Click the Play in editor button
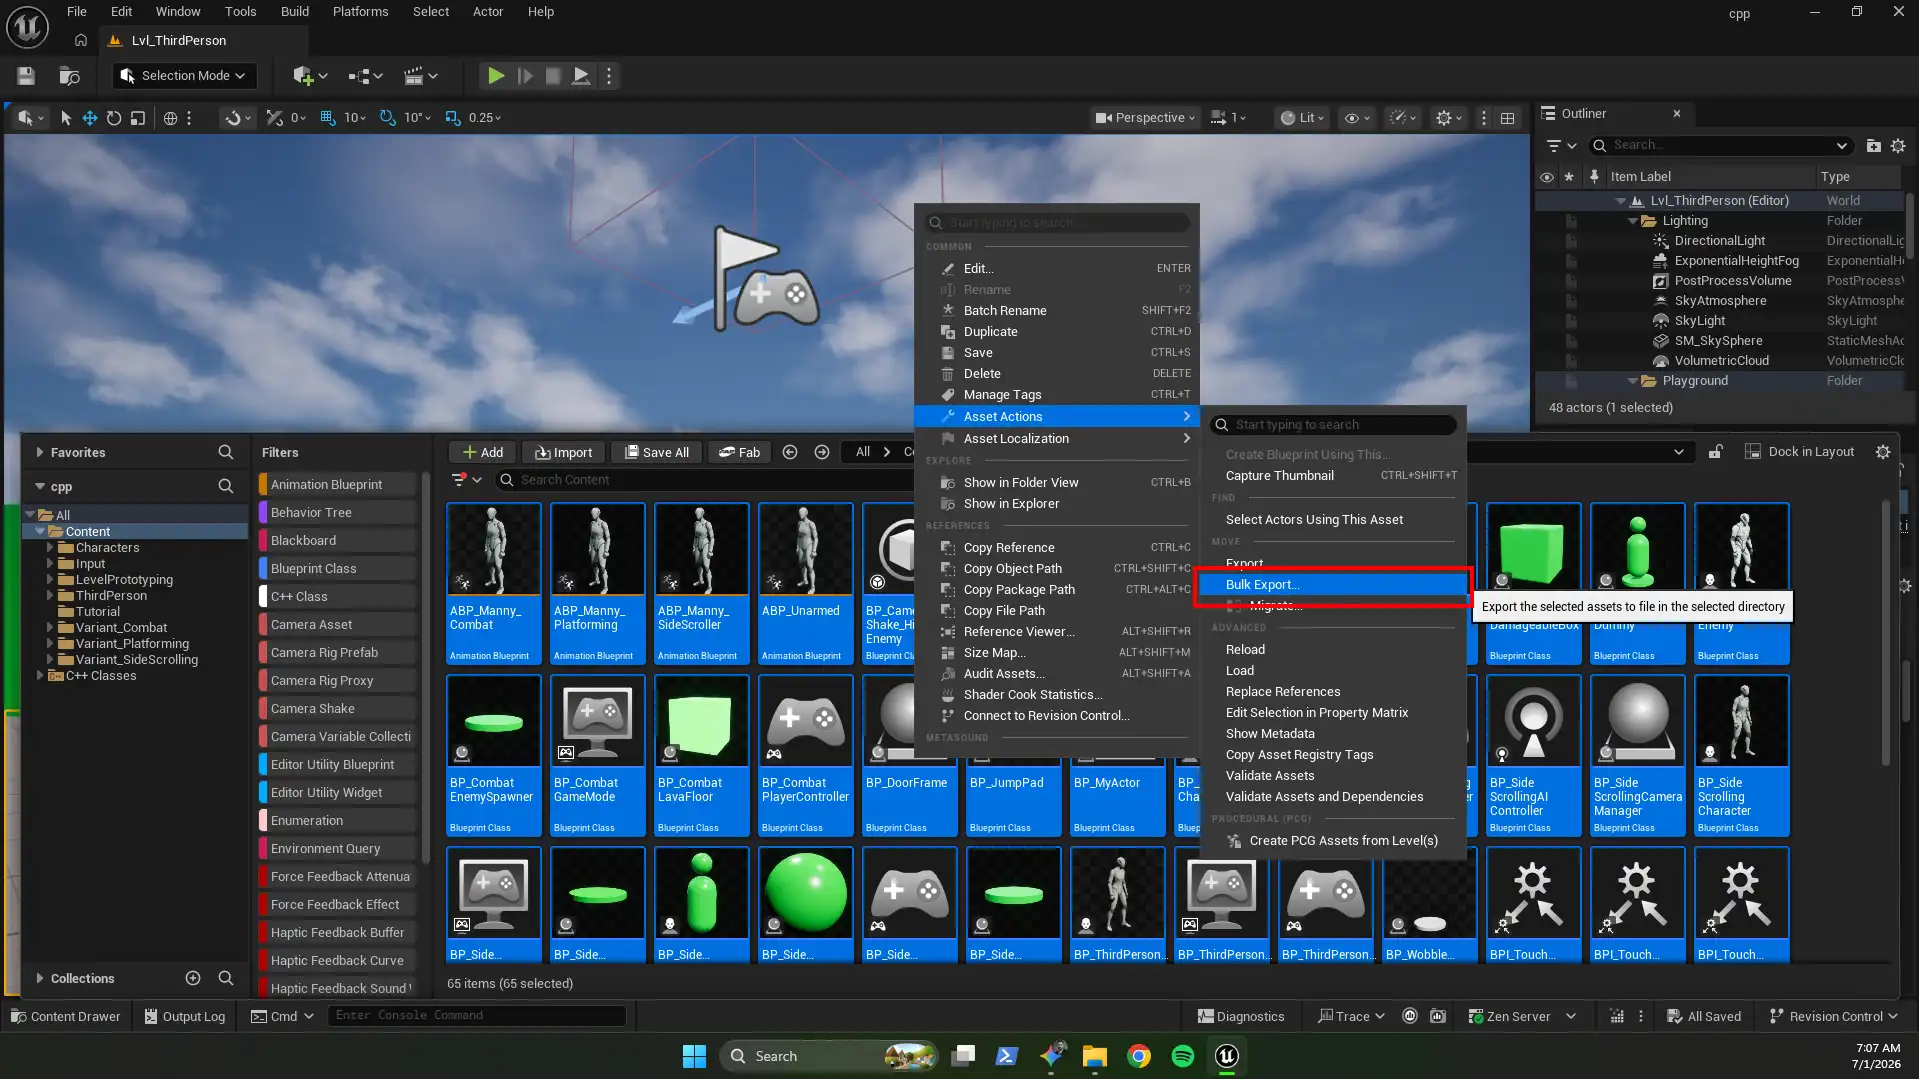The height and width of the screenshot is (1079, 1919). click(495, 76)
